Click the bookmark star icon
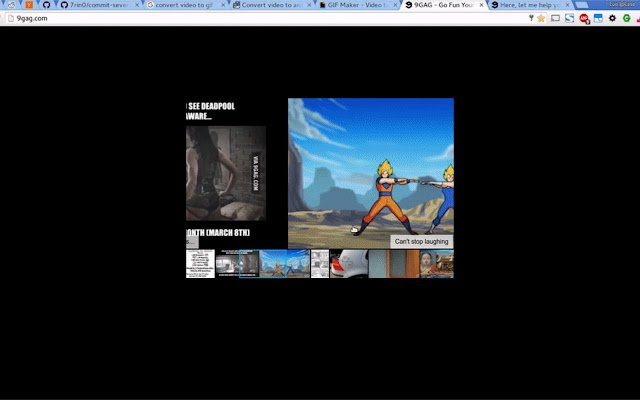This screenshot has width=640, height=400. pos(541,18)
